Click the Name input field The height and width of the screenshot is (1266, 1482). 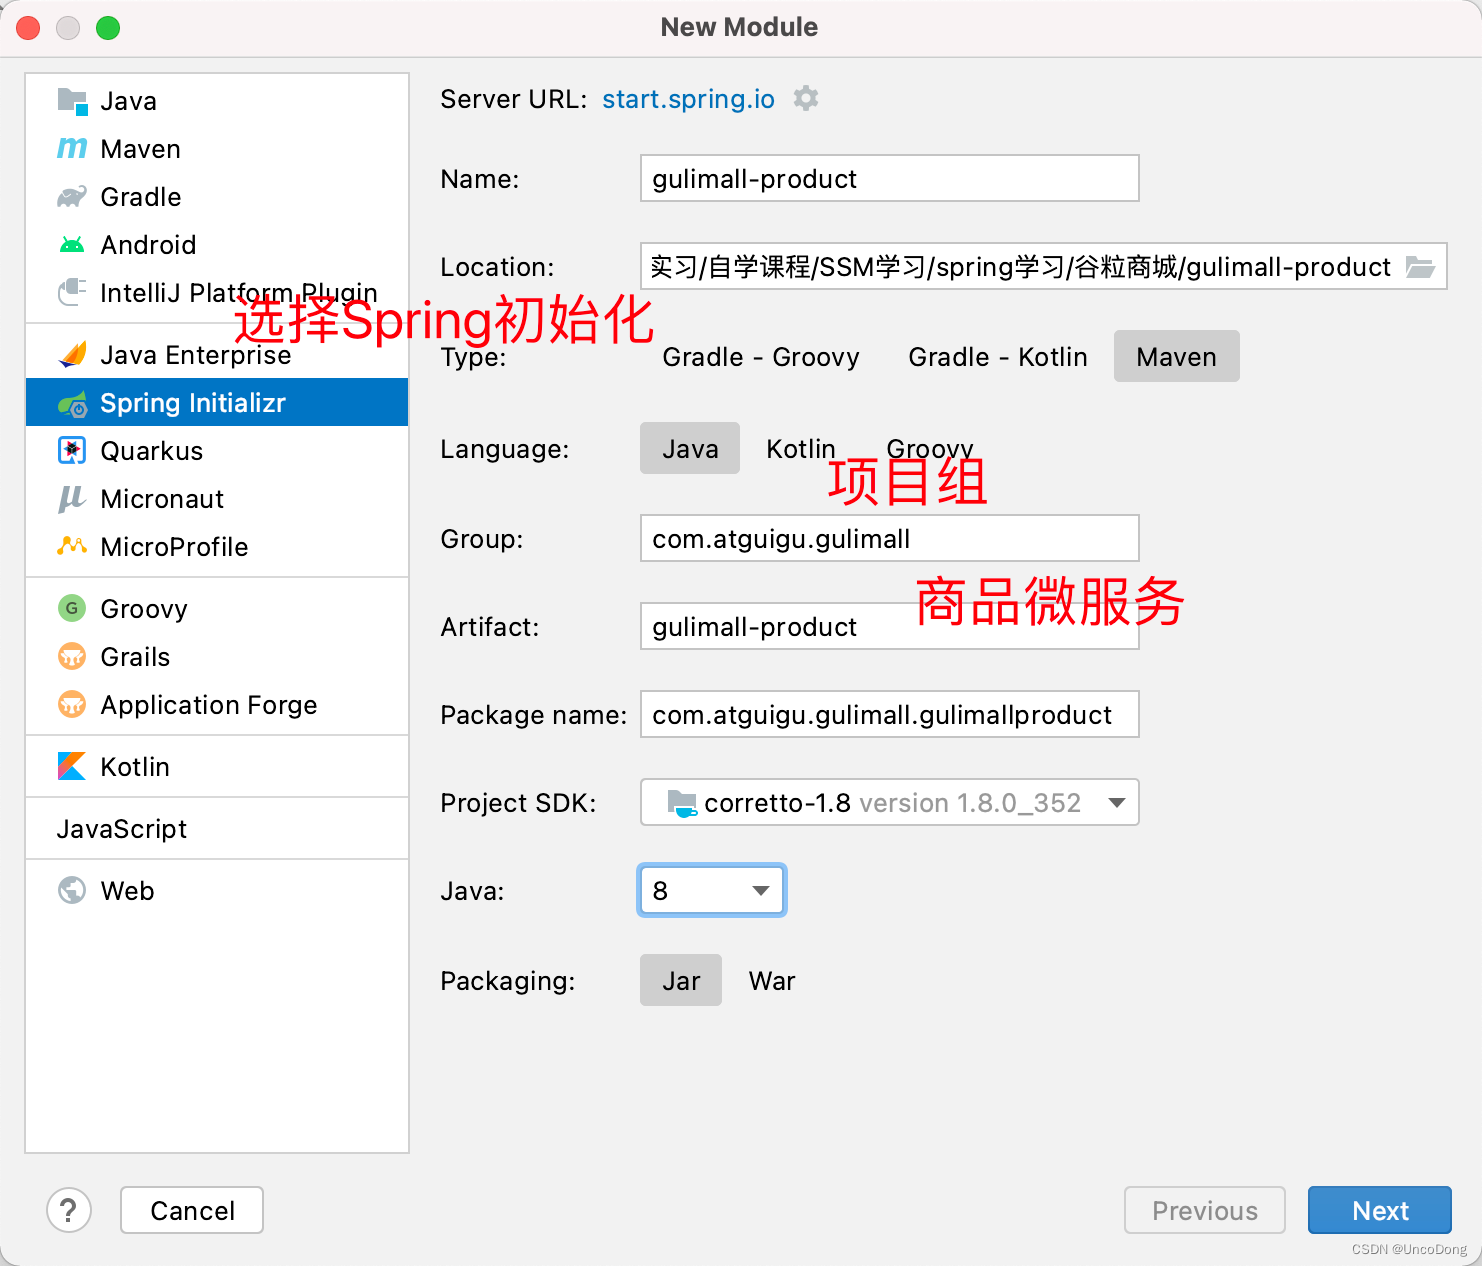(x=890, y=179)
